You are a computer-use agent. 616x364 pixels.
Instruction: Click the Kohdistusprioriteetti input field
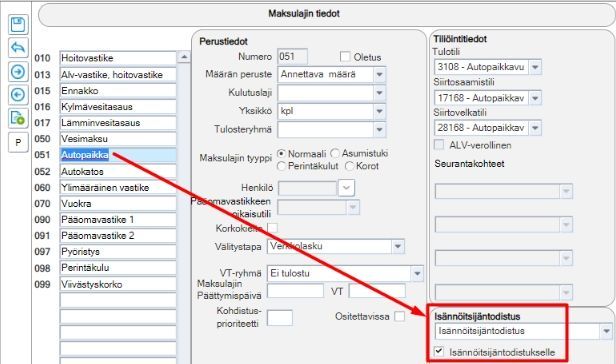point(280,318)
